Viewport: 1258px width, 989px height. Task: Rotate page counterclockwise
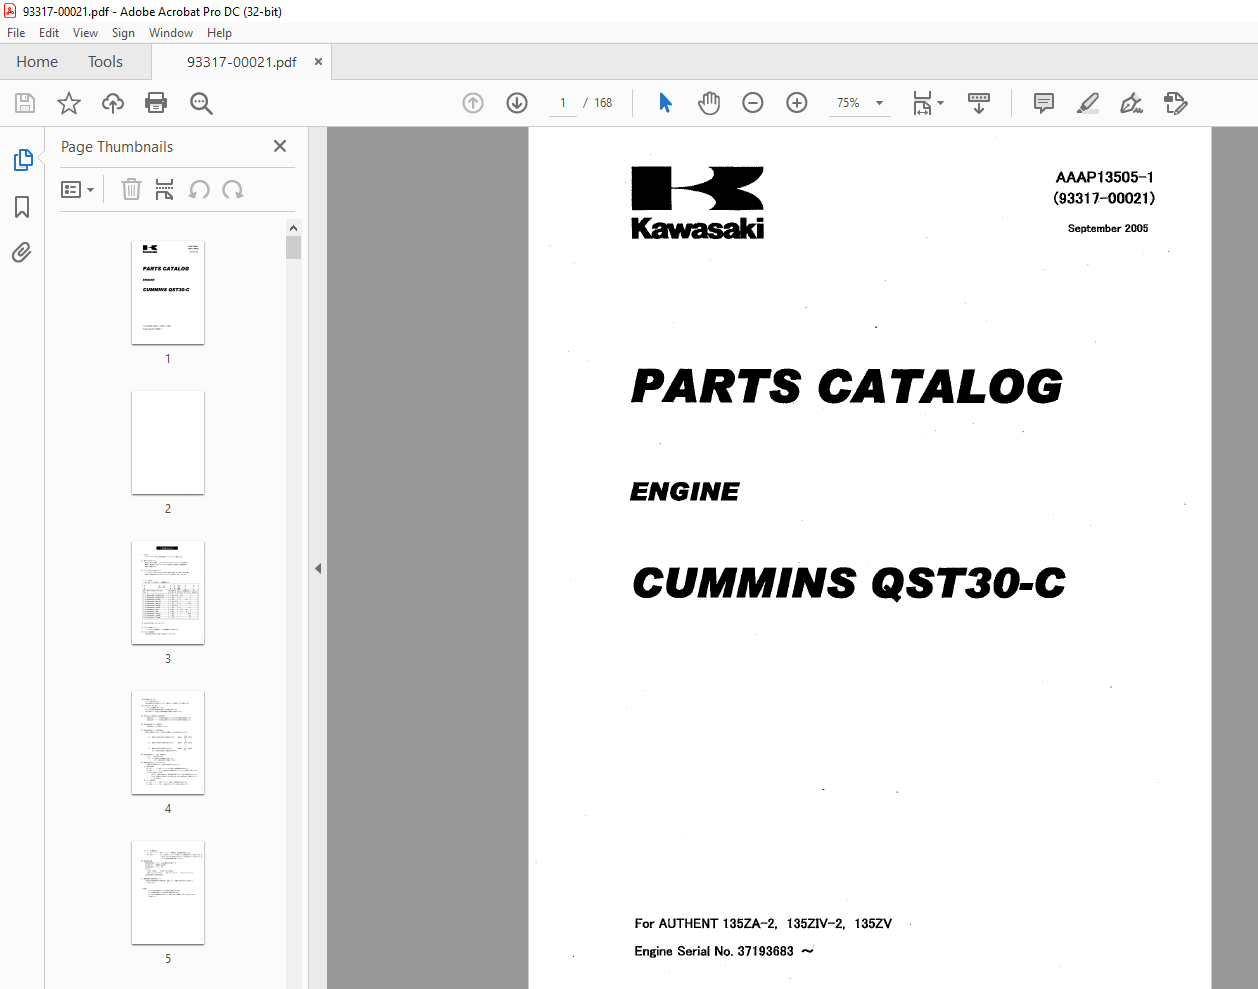pyautogui.click(x=199, y=189)
